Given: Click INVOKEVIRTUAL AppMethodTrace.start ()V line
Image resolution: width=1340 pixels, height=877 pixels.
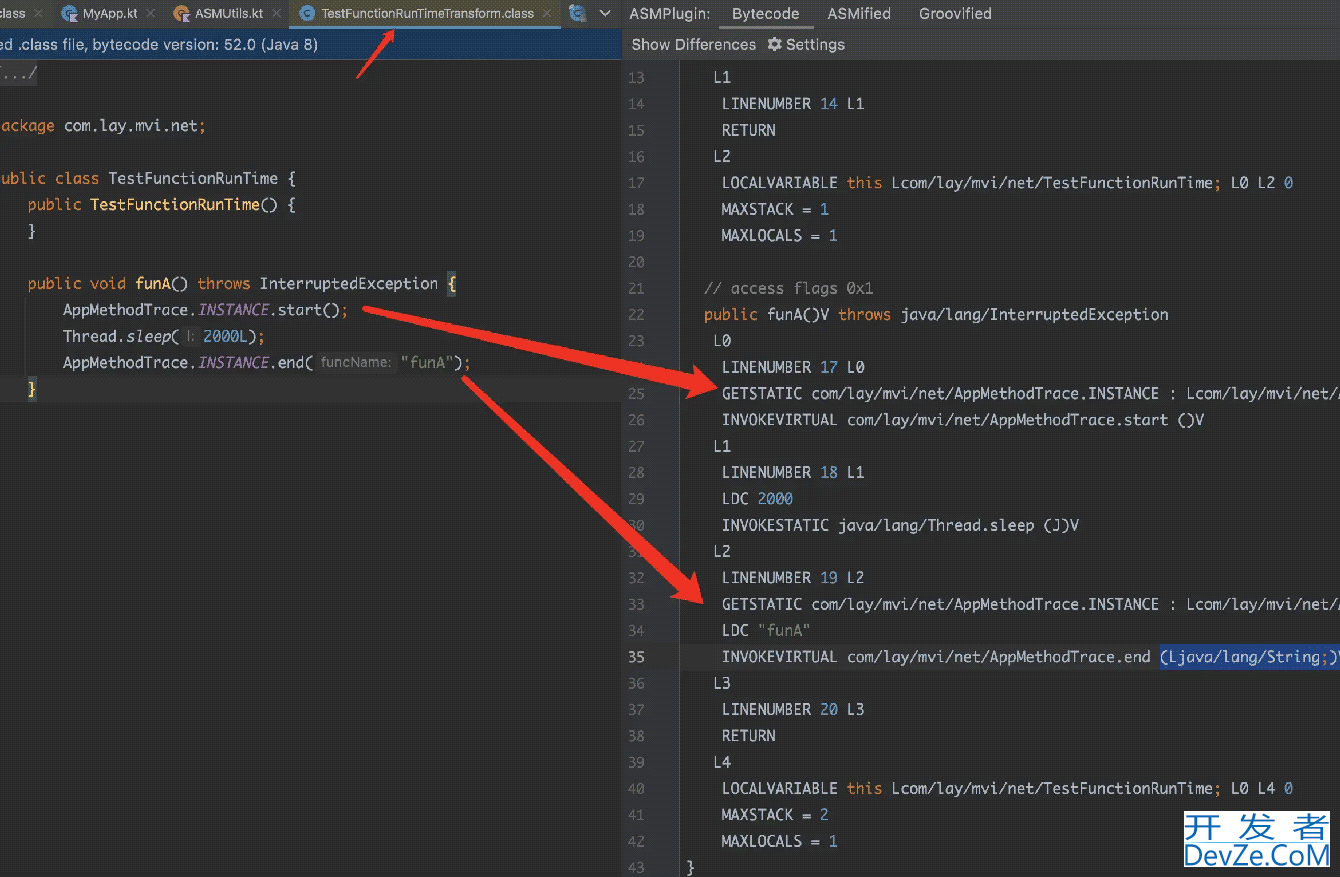Looking at the screenshot, I should [x=962, y=420].
